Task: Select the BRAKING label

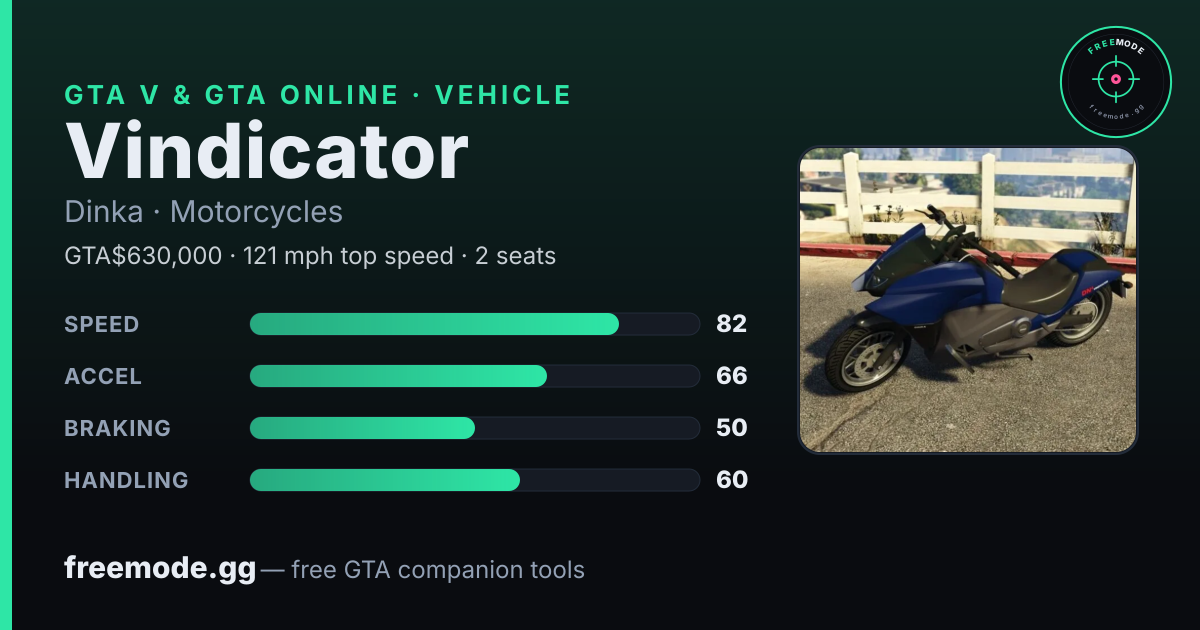Action: 117,428
